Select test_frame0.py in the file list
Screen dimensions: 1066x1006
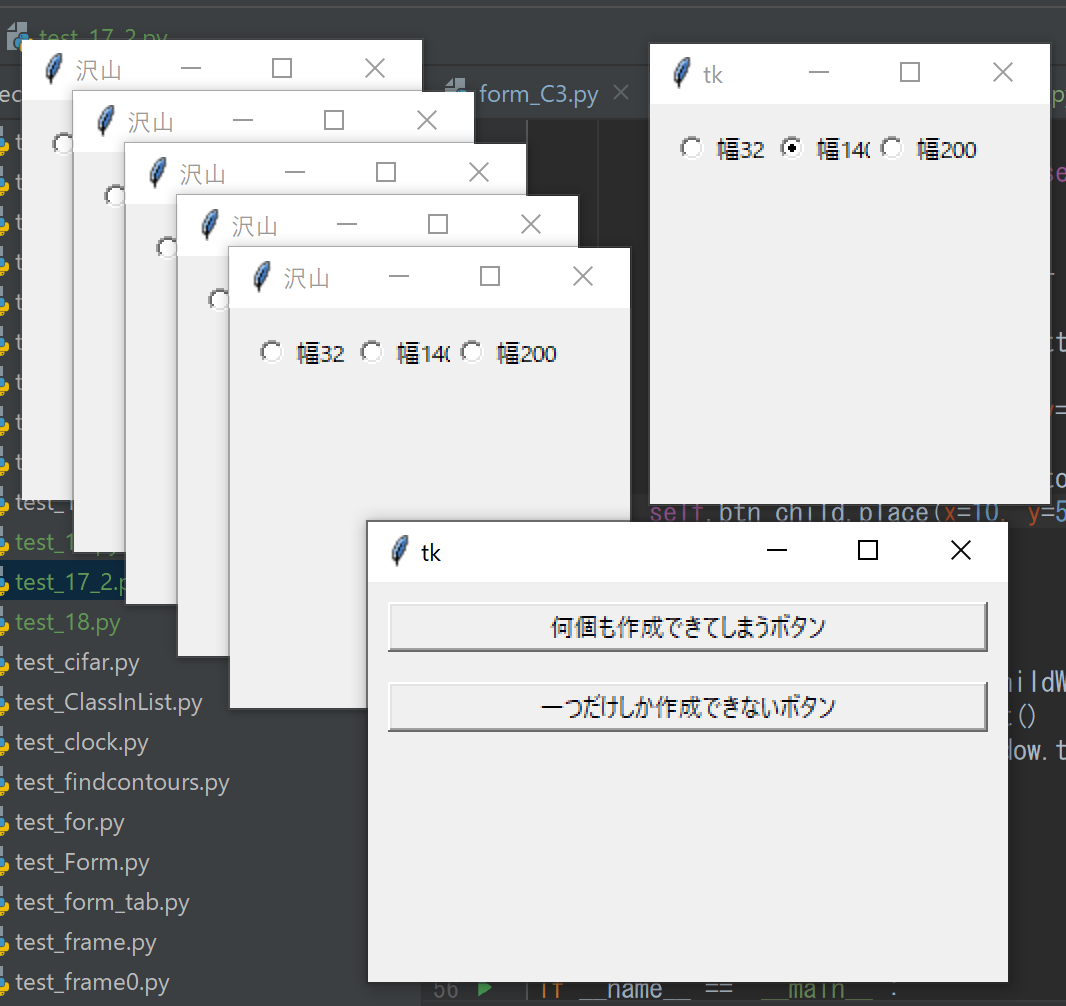pos(92,982)
